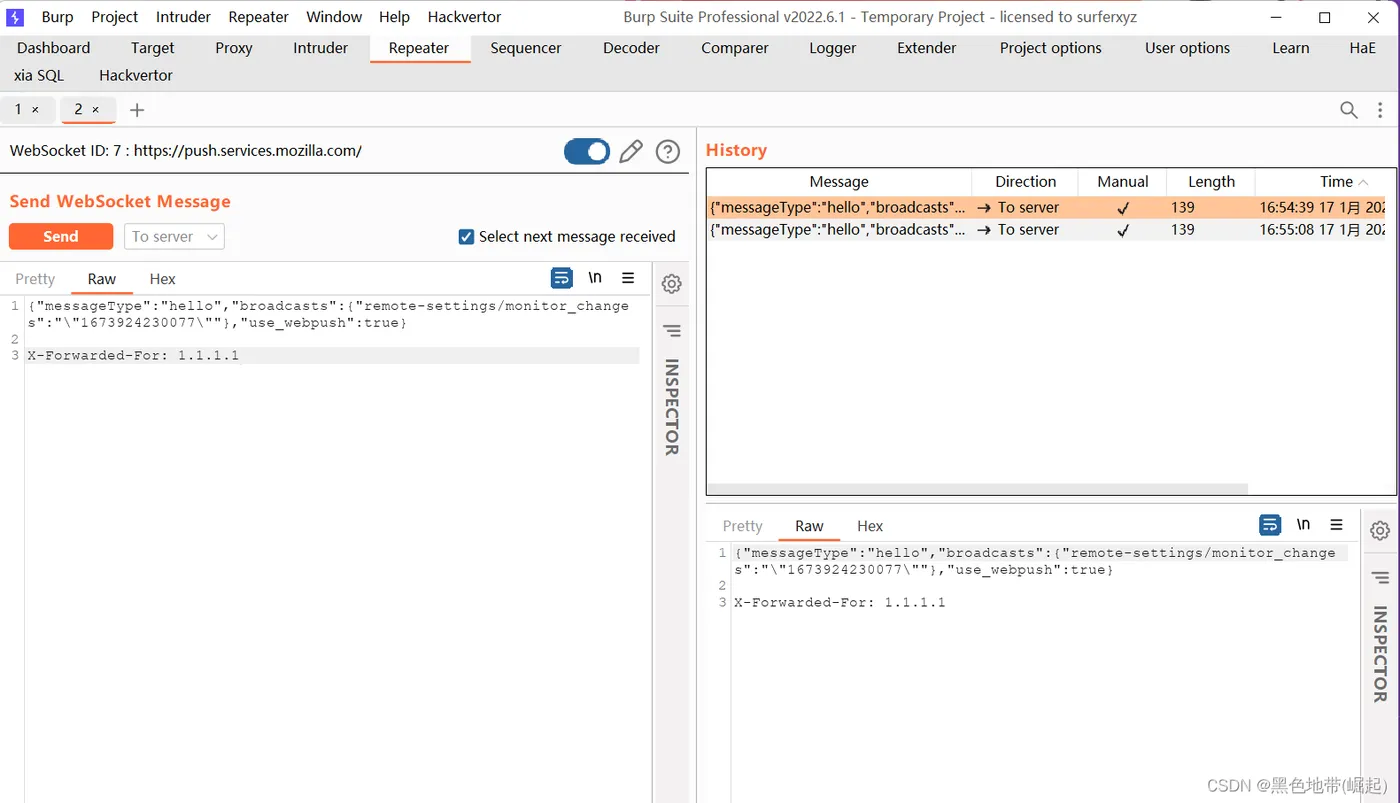Toggle word wrap icon in history message viewer
The width and height of the screenshot is (1400, 803).
tap(1270, 525)
